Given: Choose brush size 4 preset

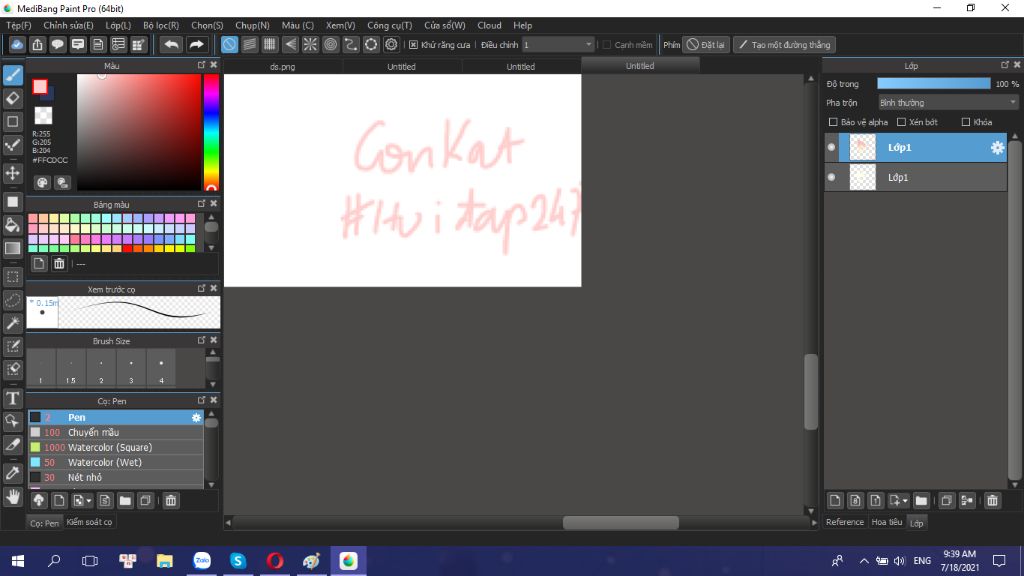Looking at the screenshot, I should (161, 369).
